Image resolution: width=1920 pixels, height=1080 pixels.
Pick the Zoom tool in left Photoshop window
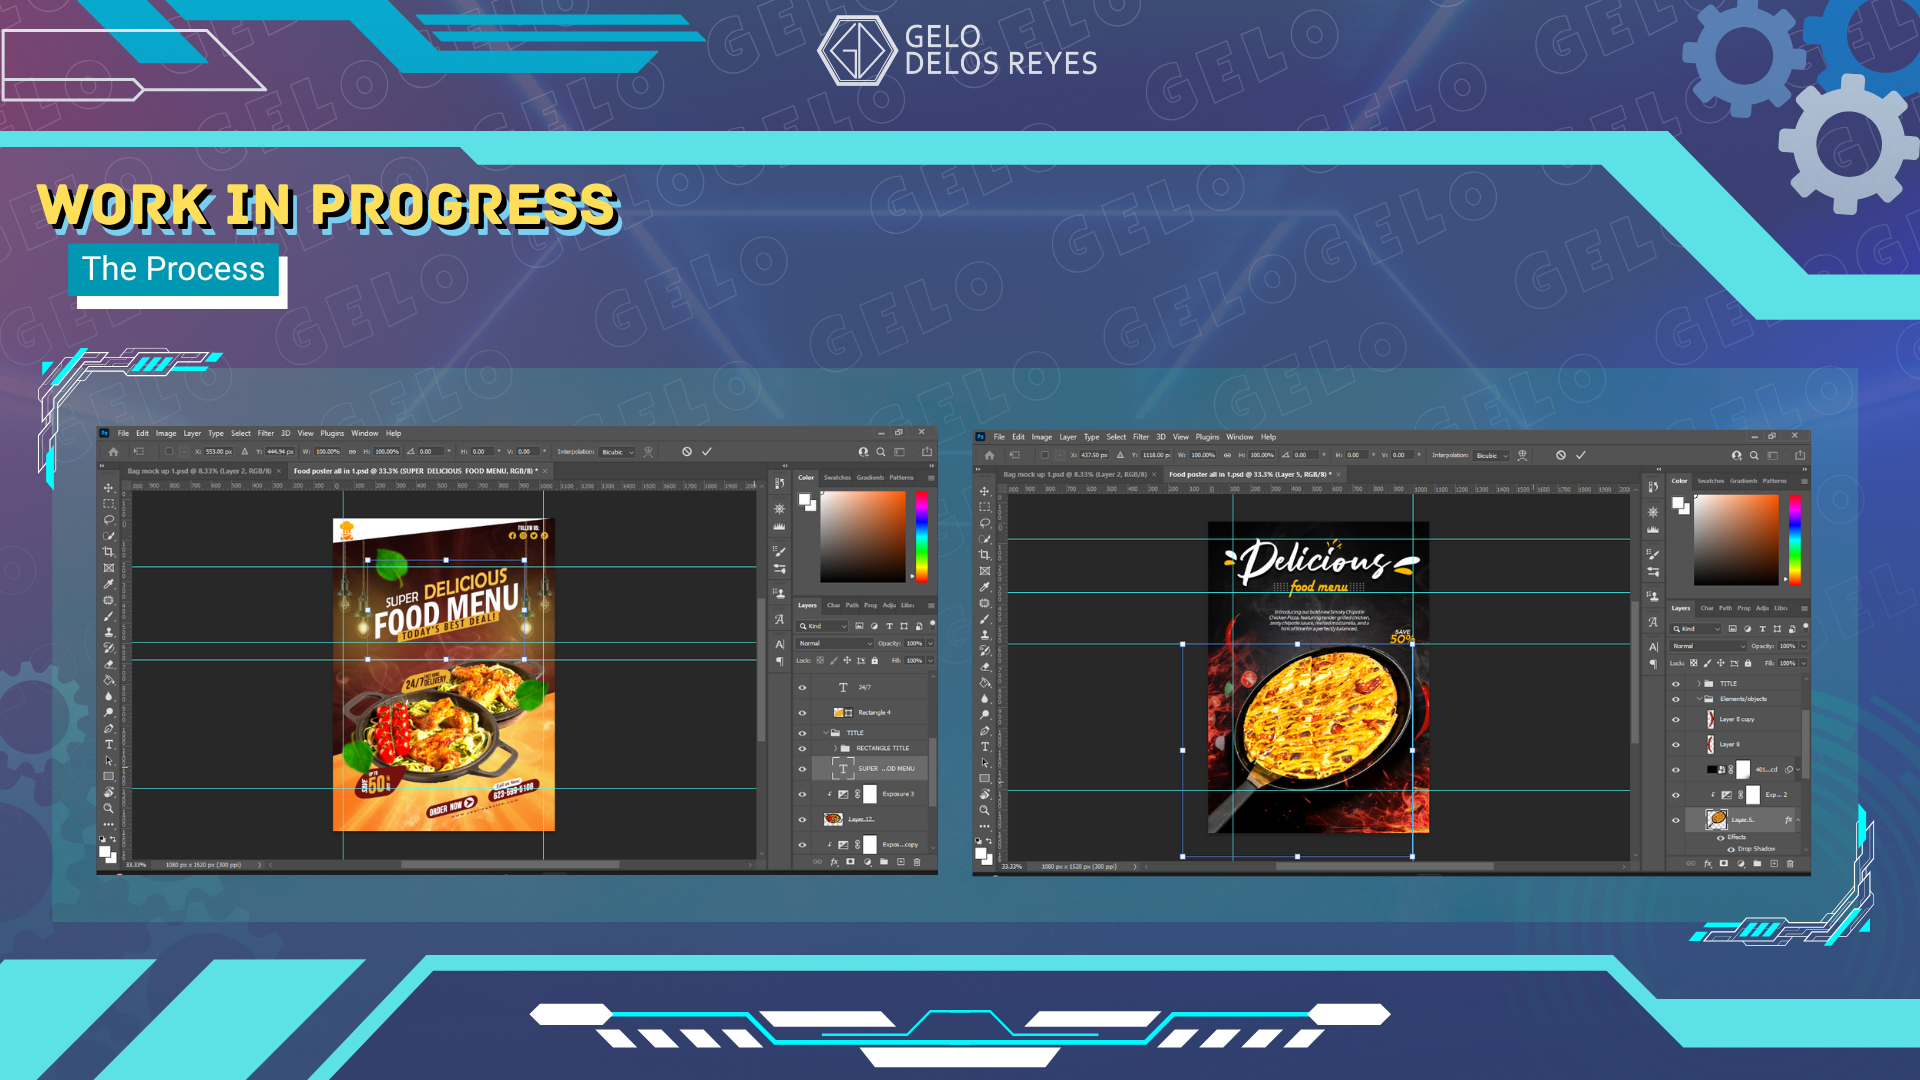108,808
